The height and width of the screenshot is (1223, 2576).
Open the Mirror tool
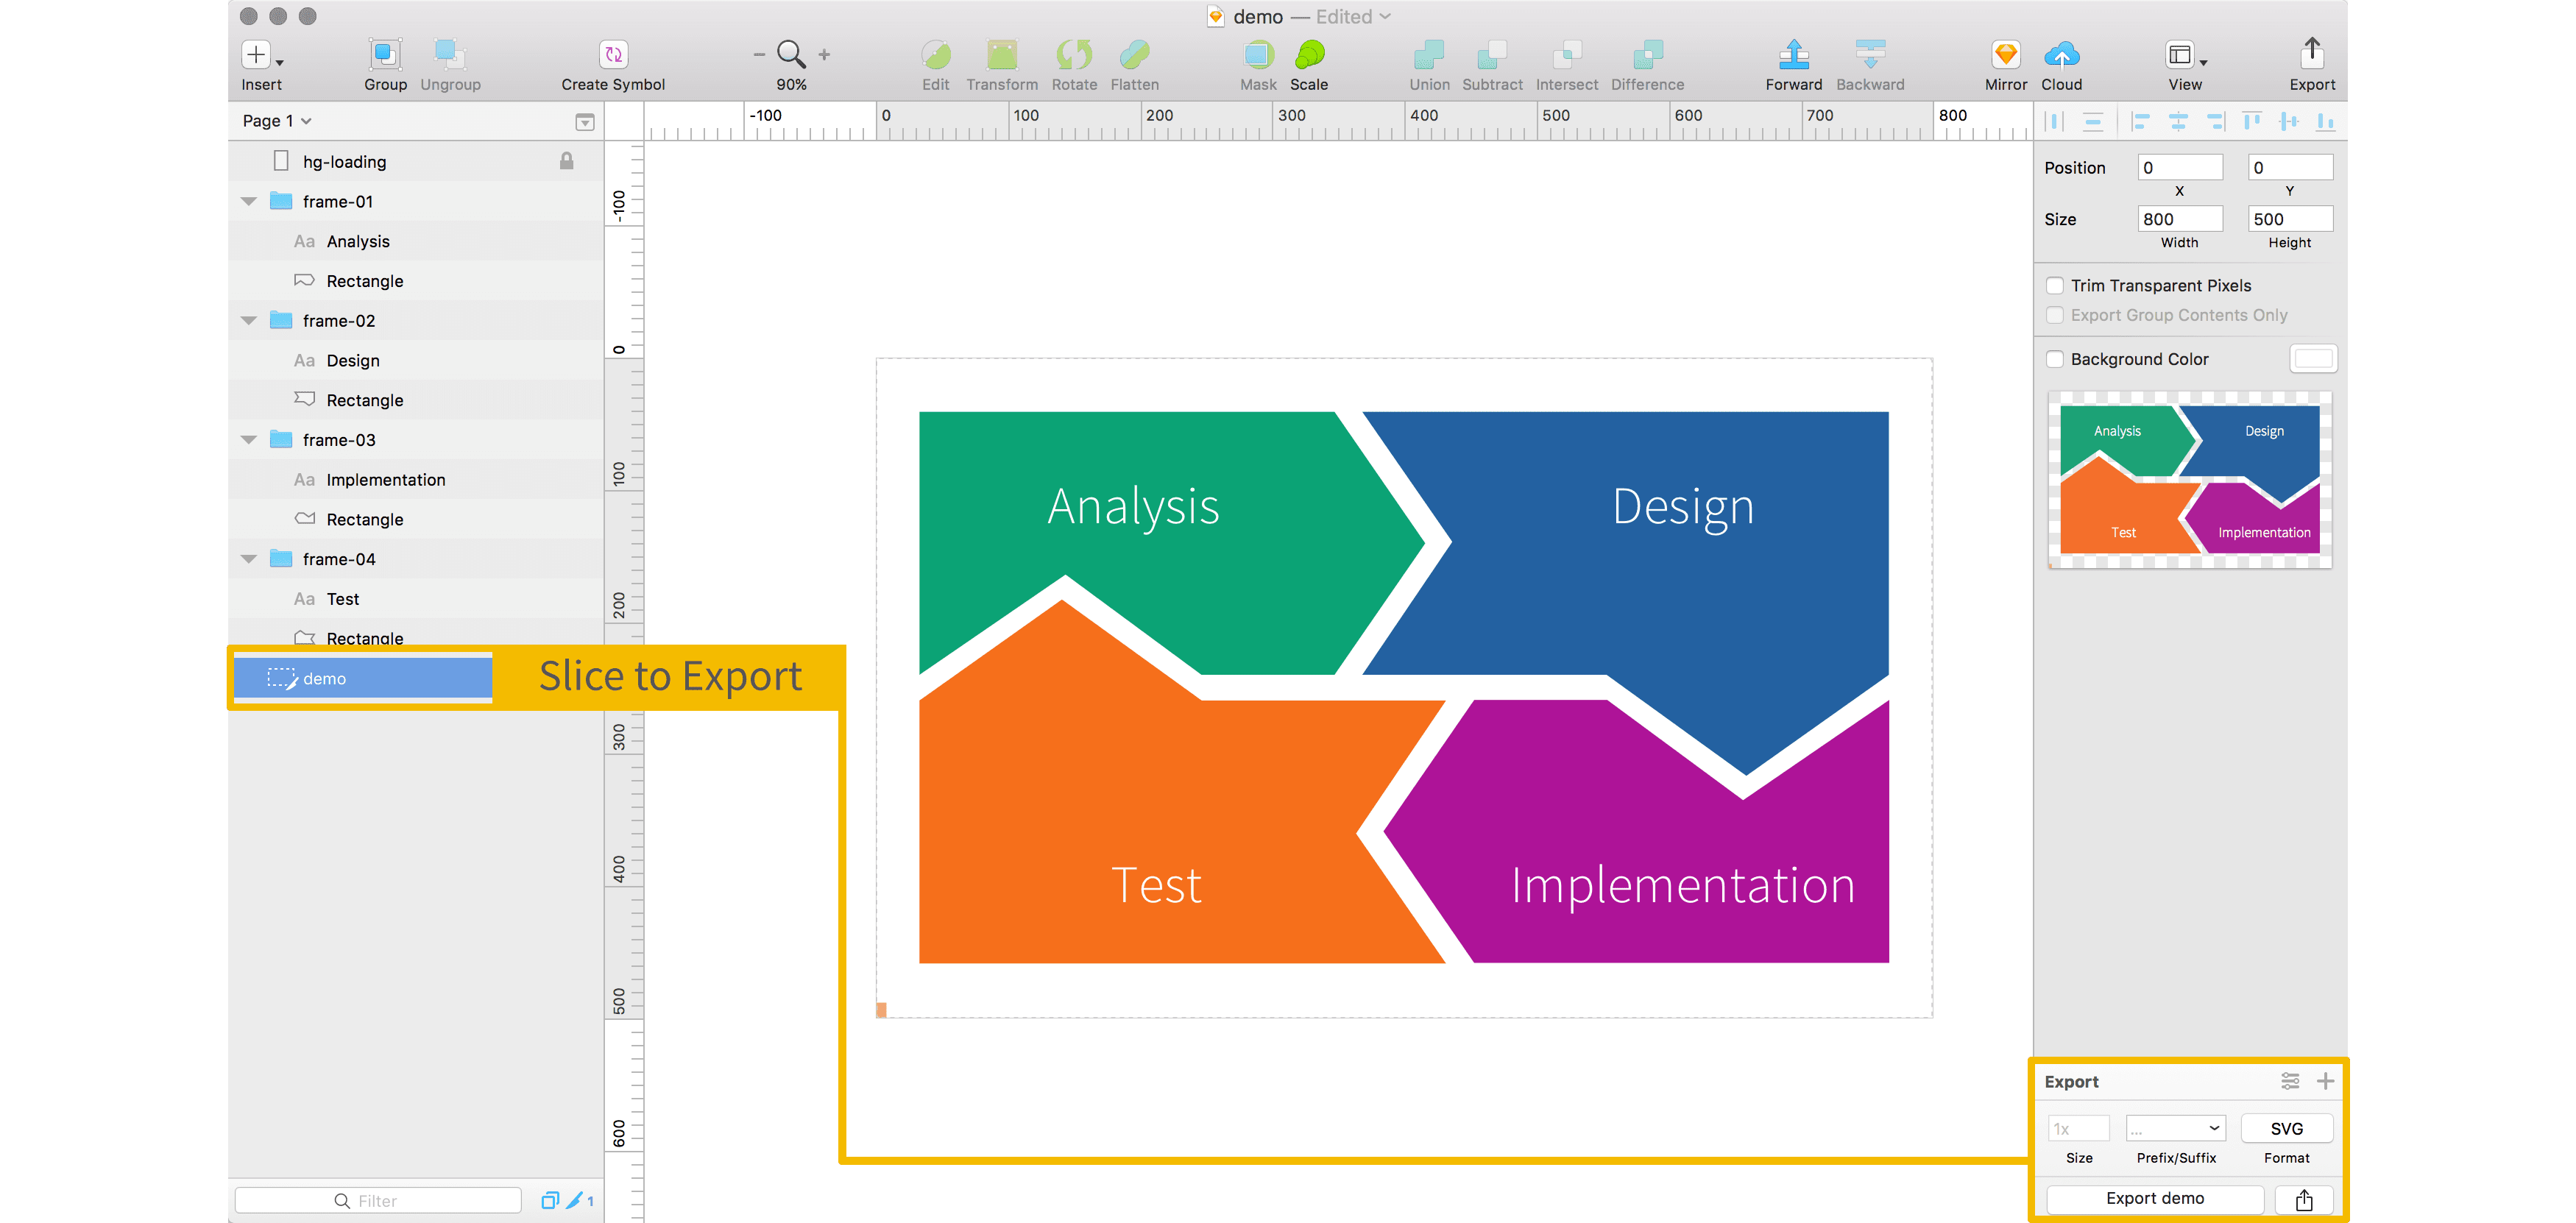pos(2005,54)
